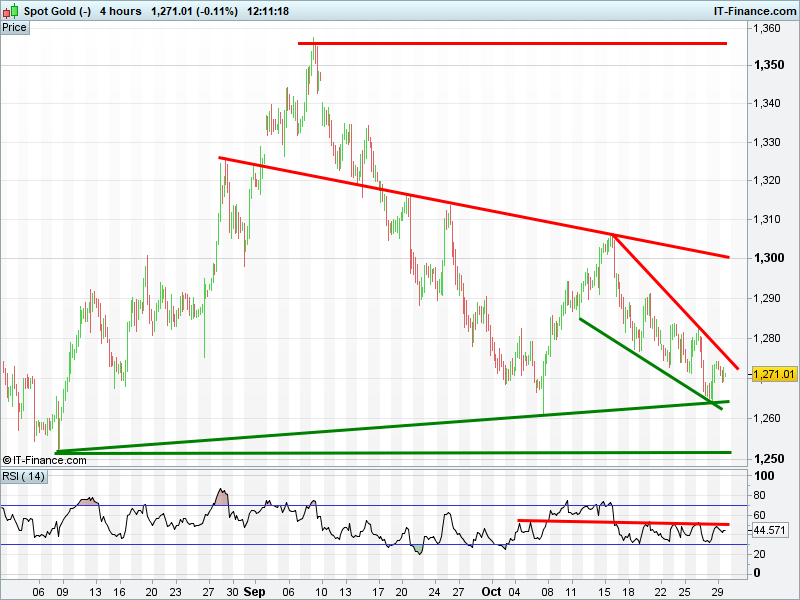
Task: Click the 1,310 price axis label
Action: [x=767, y=219]
